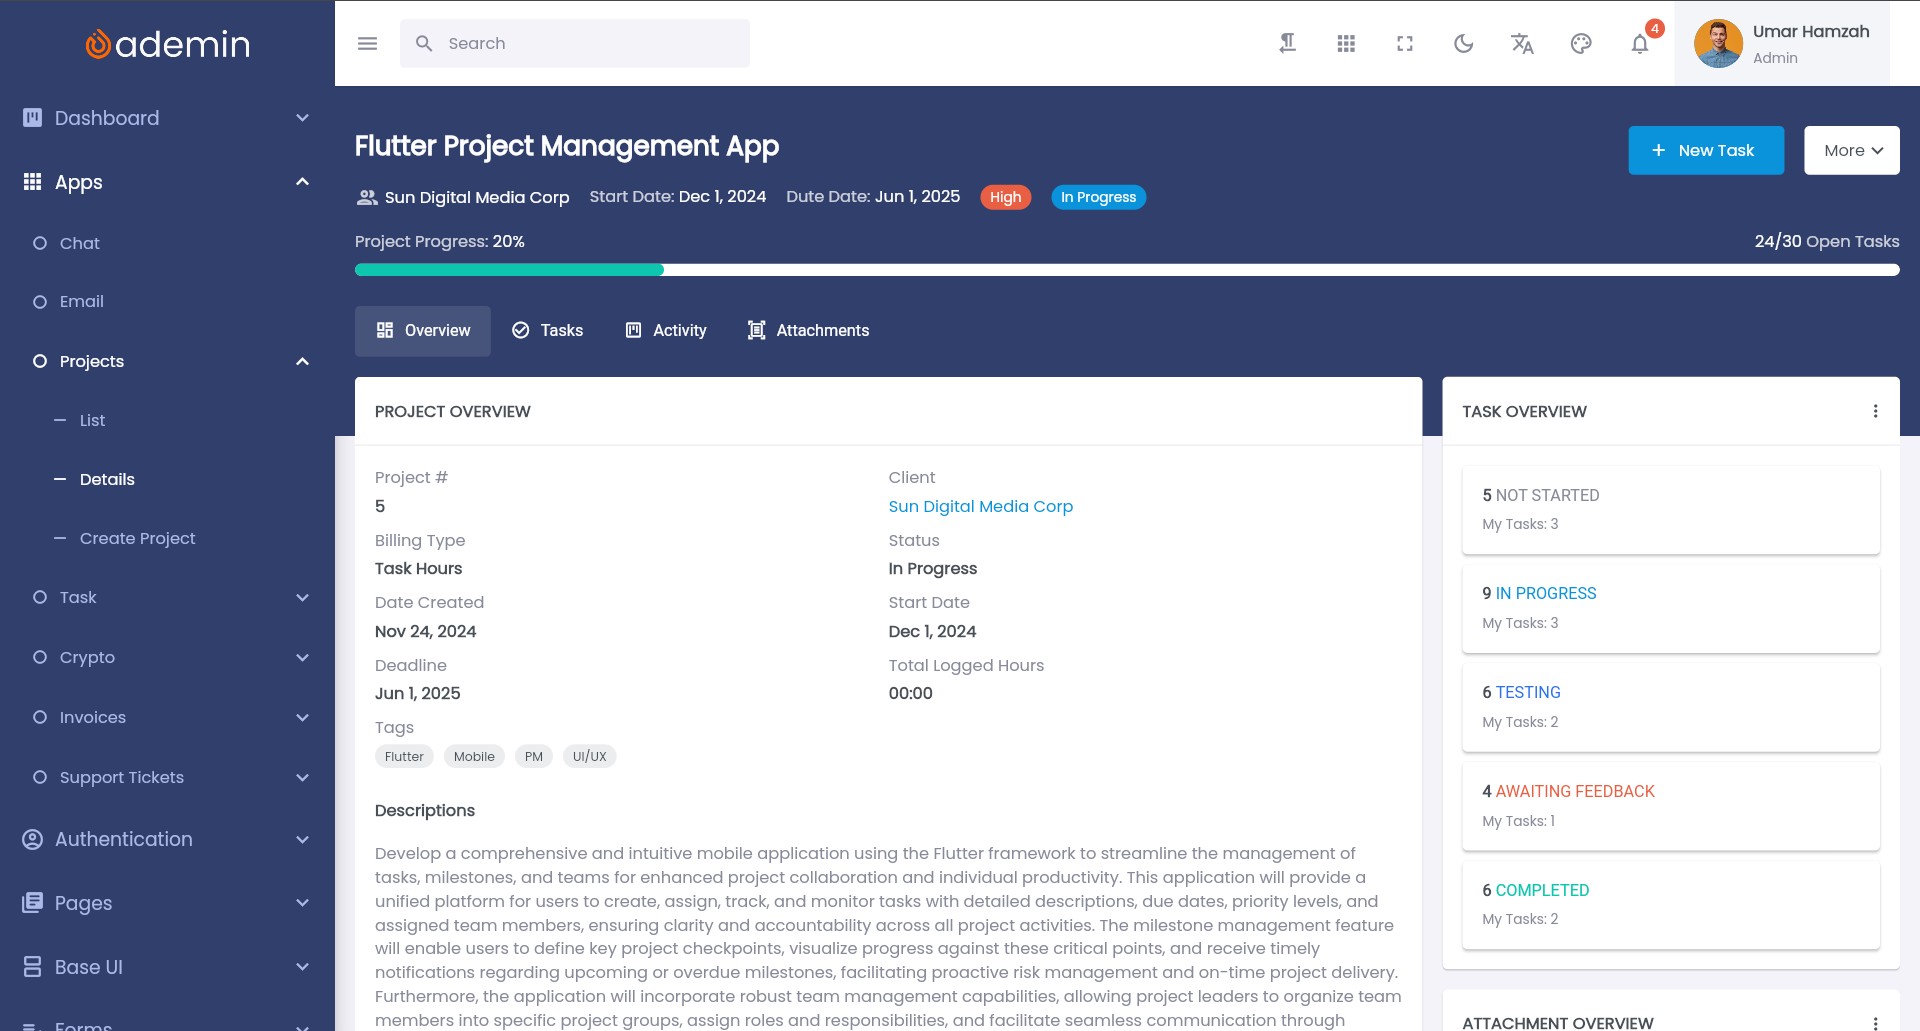Enter fullscreen mode via header icon

tap(1405, 44)
